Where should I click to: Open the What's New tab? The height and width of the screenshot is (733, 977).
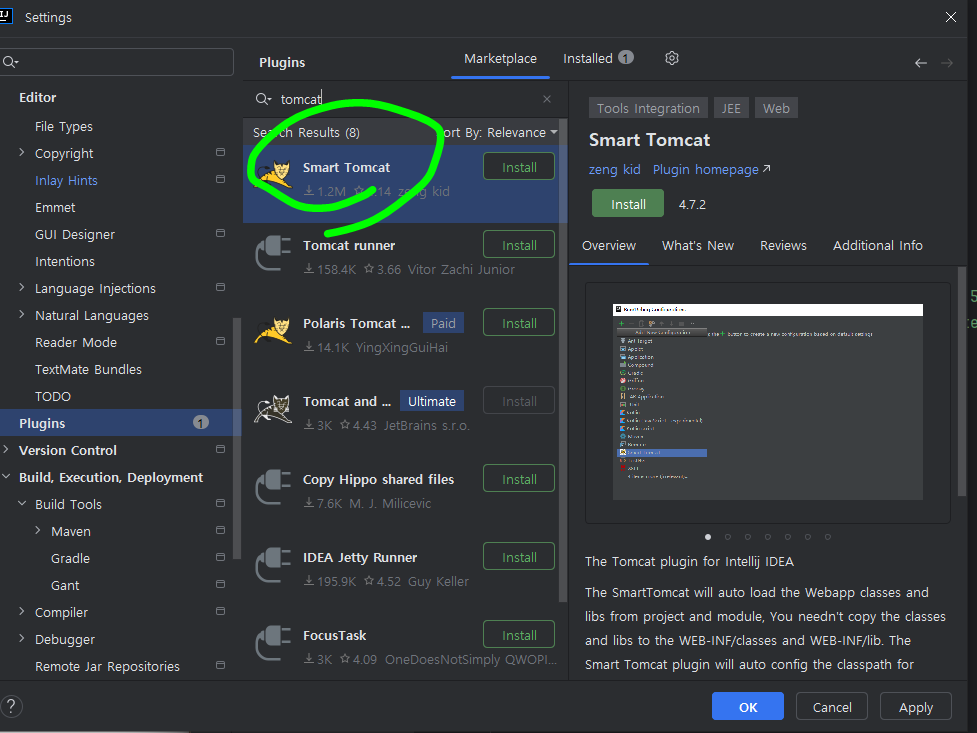(698, 246)
